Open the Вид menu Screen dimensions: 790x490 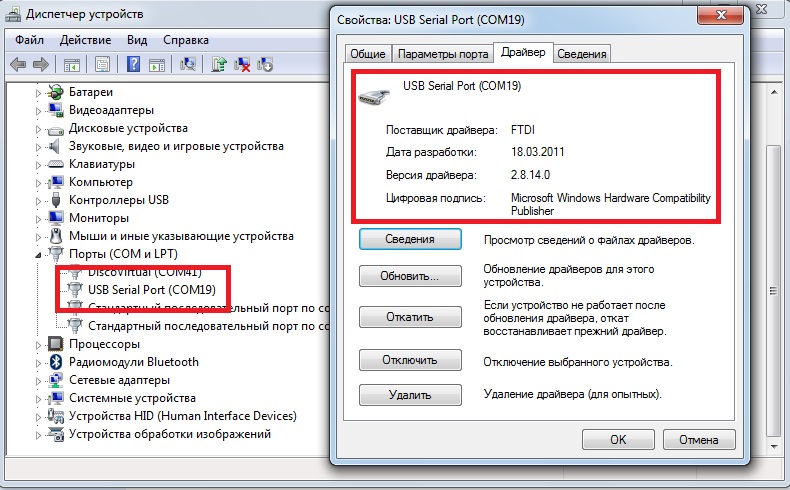[137, 40]
